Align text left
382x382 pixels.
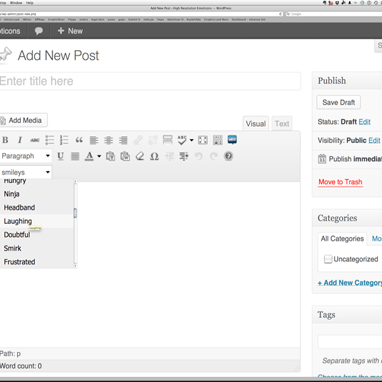(x=94, y=140)
